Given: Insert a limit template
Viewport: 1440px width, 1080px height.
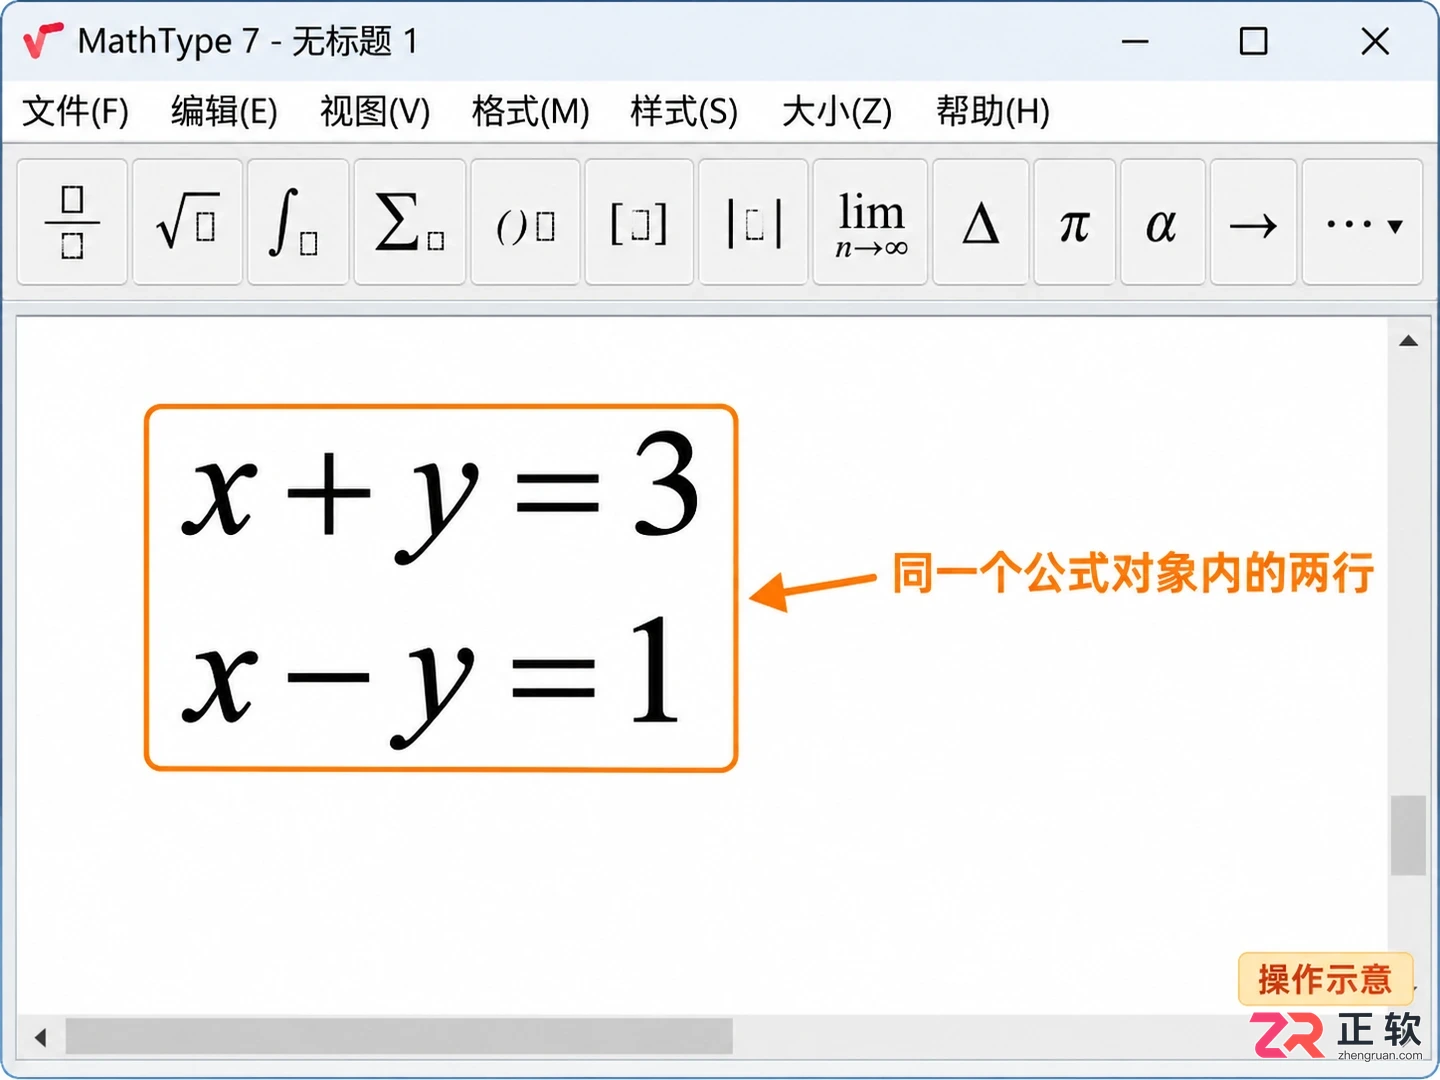Looking at the screenshot, I should coord(870,222).
